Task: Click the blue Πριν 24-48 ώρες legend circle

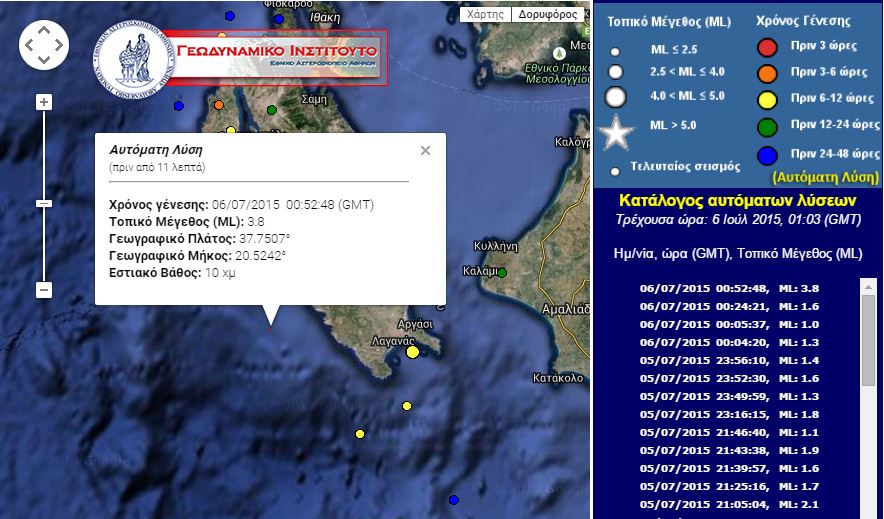Action: [767, 155]
